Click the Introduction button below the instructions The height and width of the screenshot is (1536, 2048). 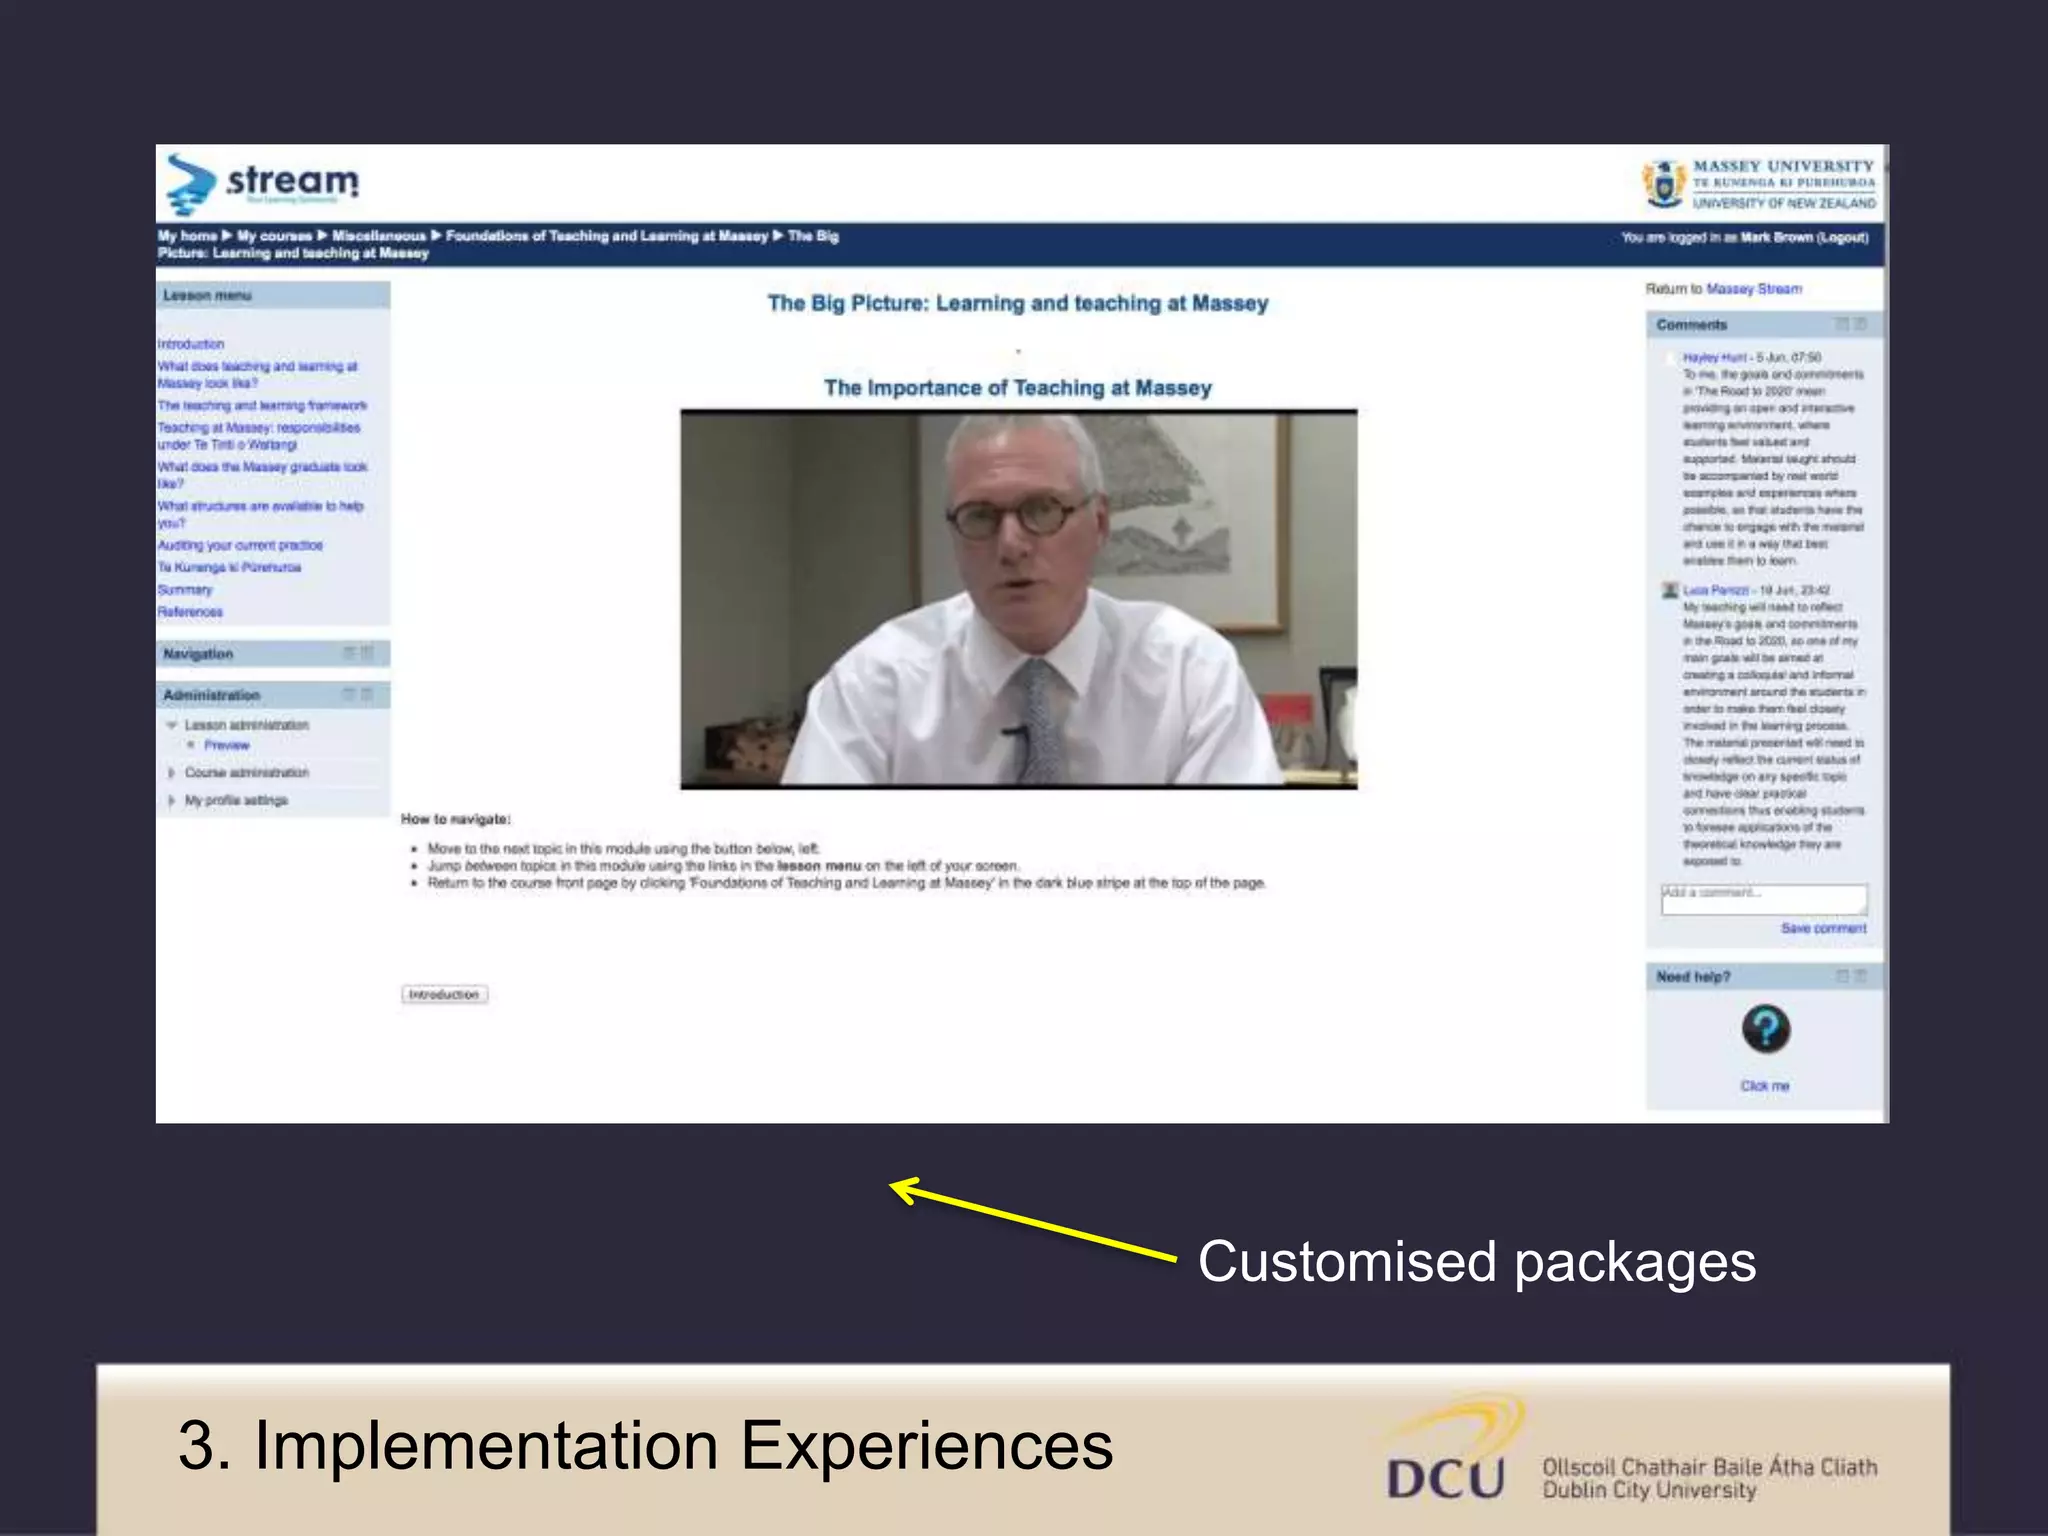click(445, 994)
